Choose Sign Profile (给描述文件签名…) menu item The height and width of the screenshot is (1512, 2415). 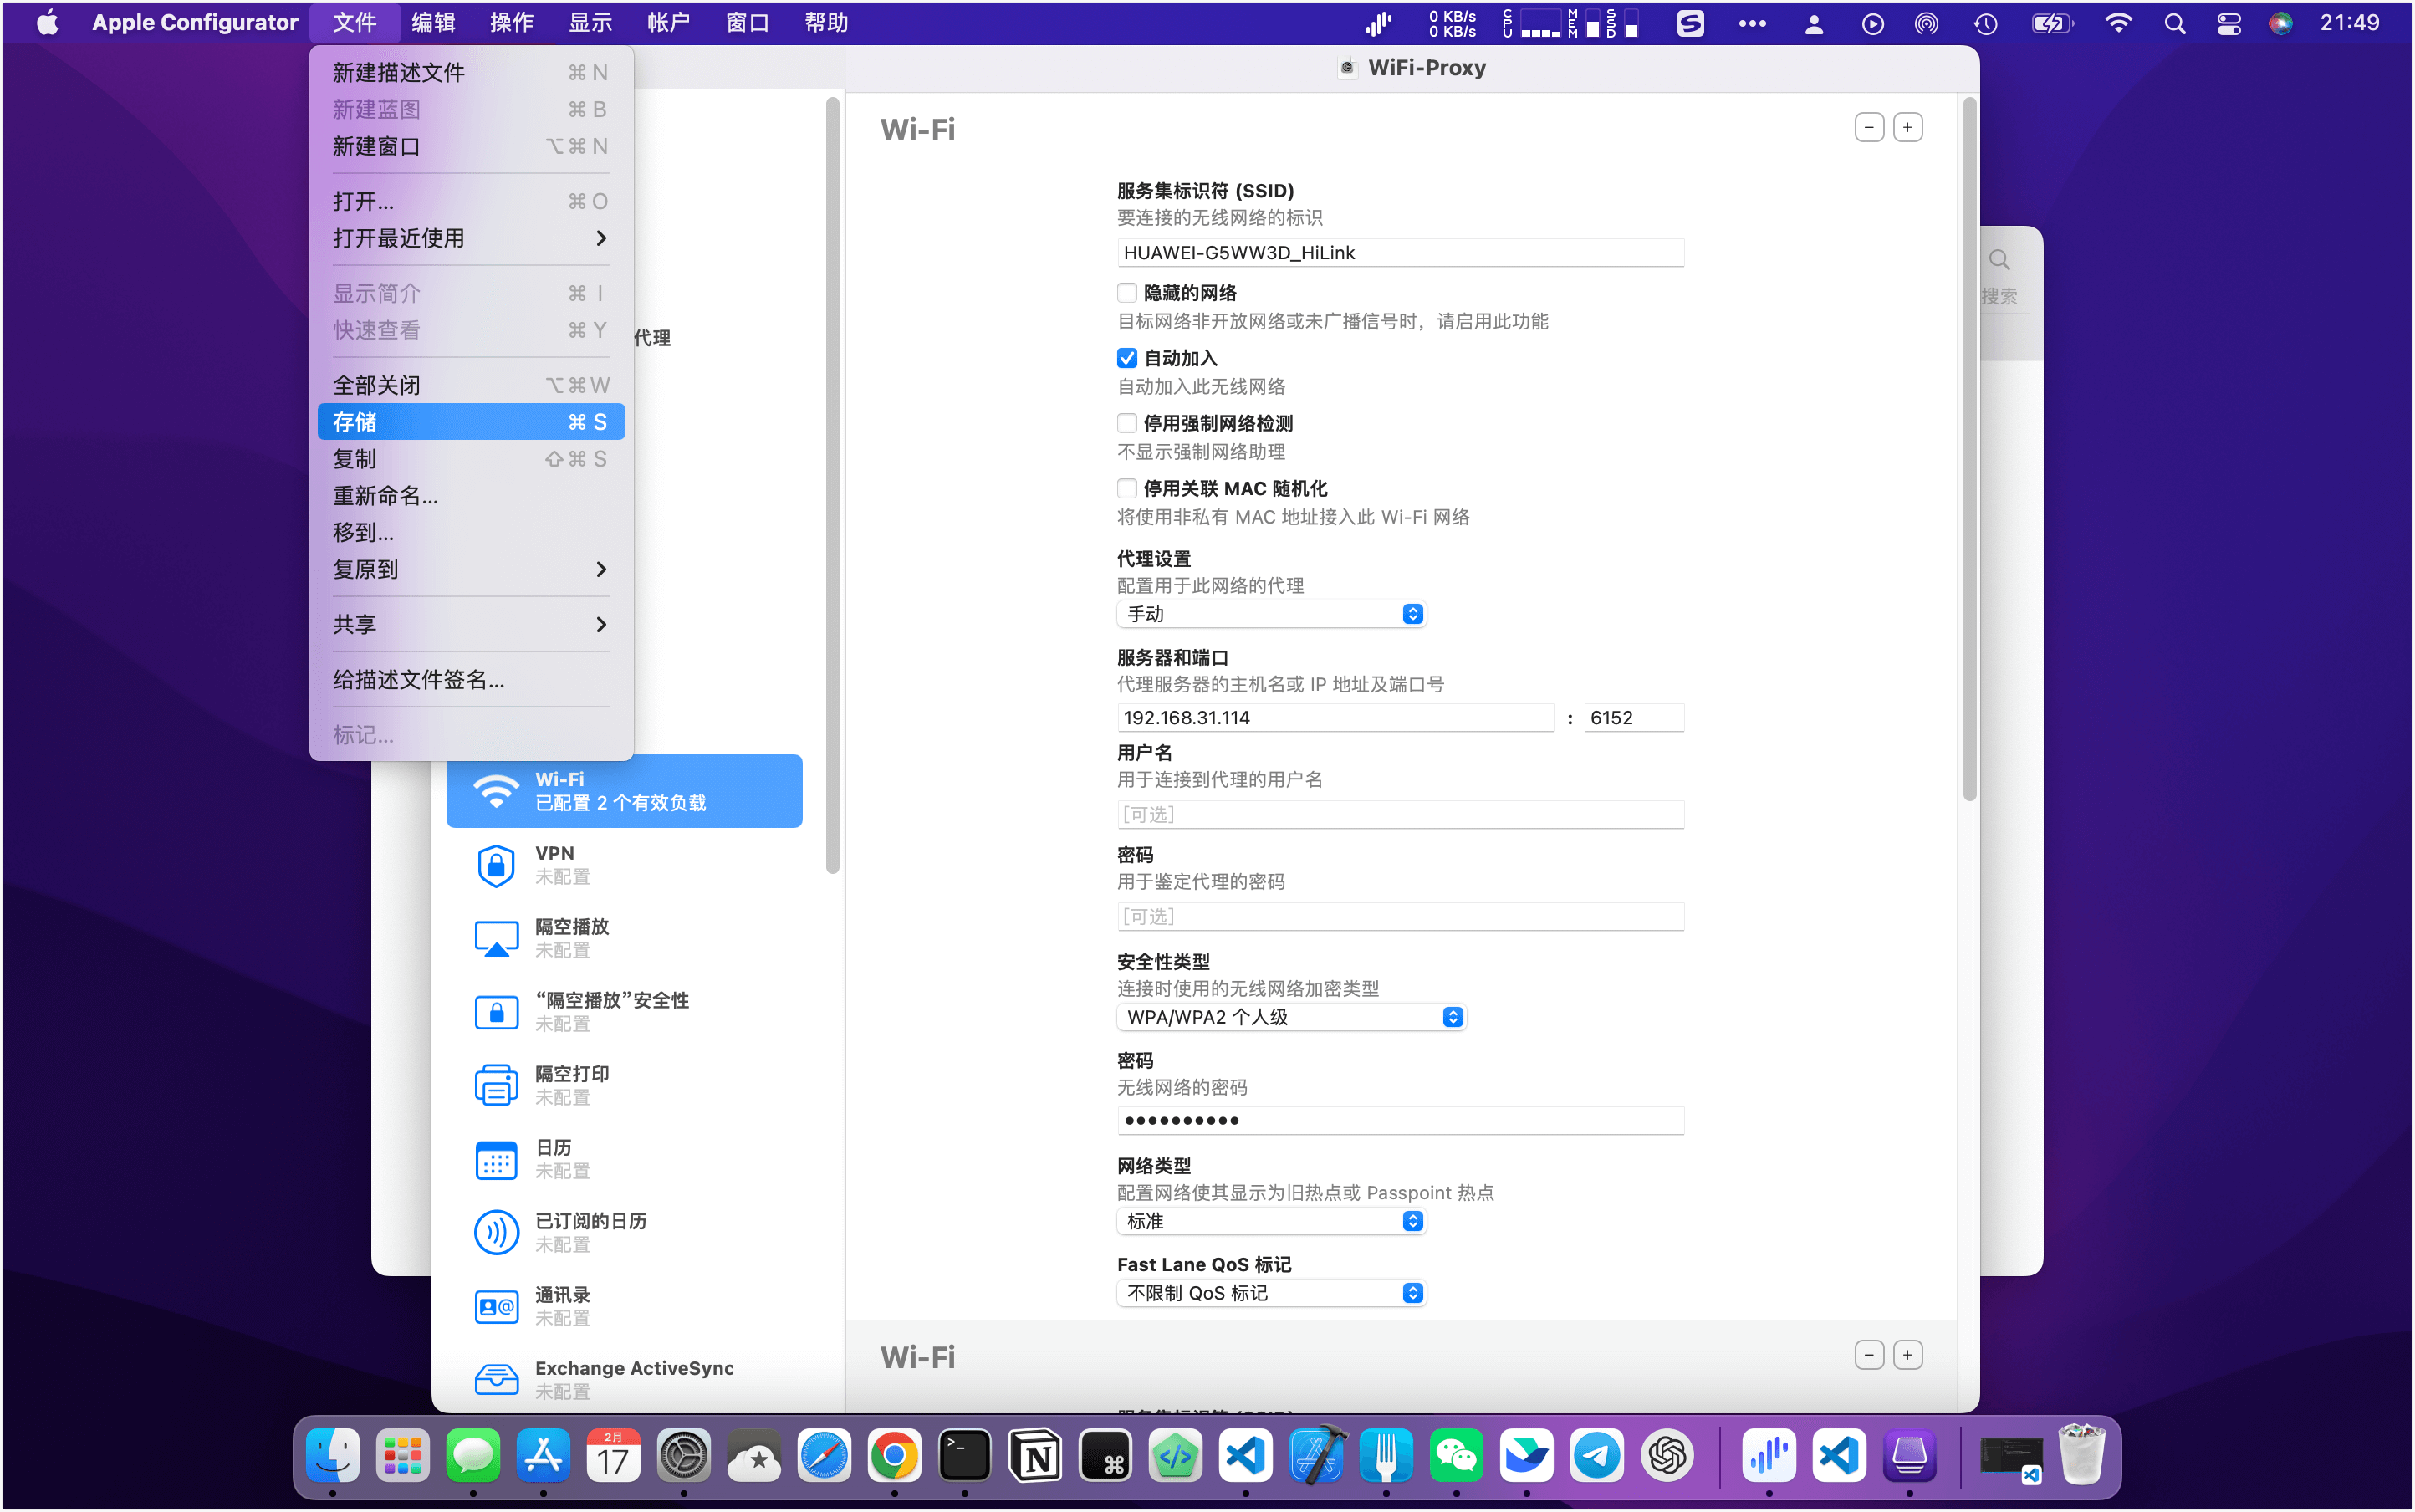[471, 680]
